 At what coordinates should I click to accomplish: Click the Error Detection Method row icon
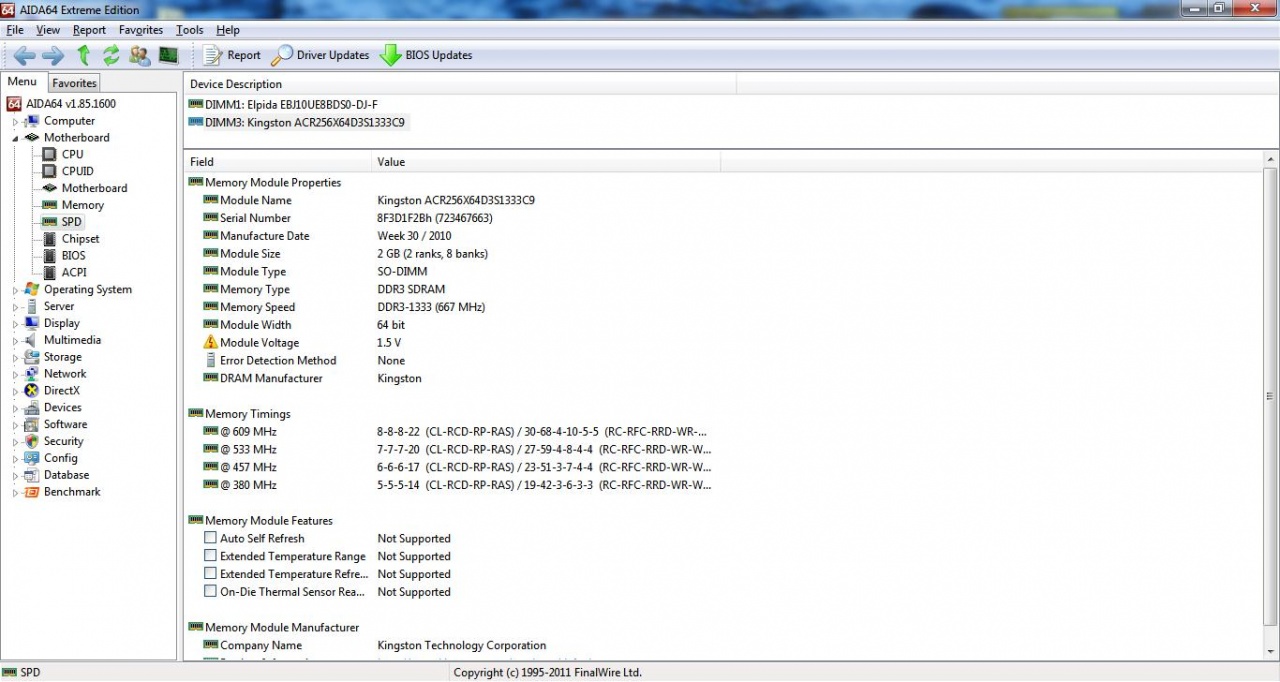(x=210, y=360)
